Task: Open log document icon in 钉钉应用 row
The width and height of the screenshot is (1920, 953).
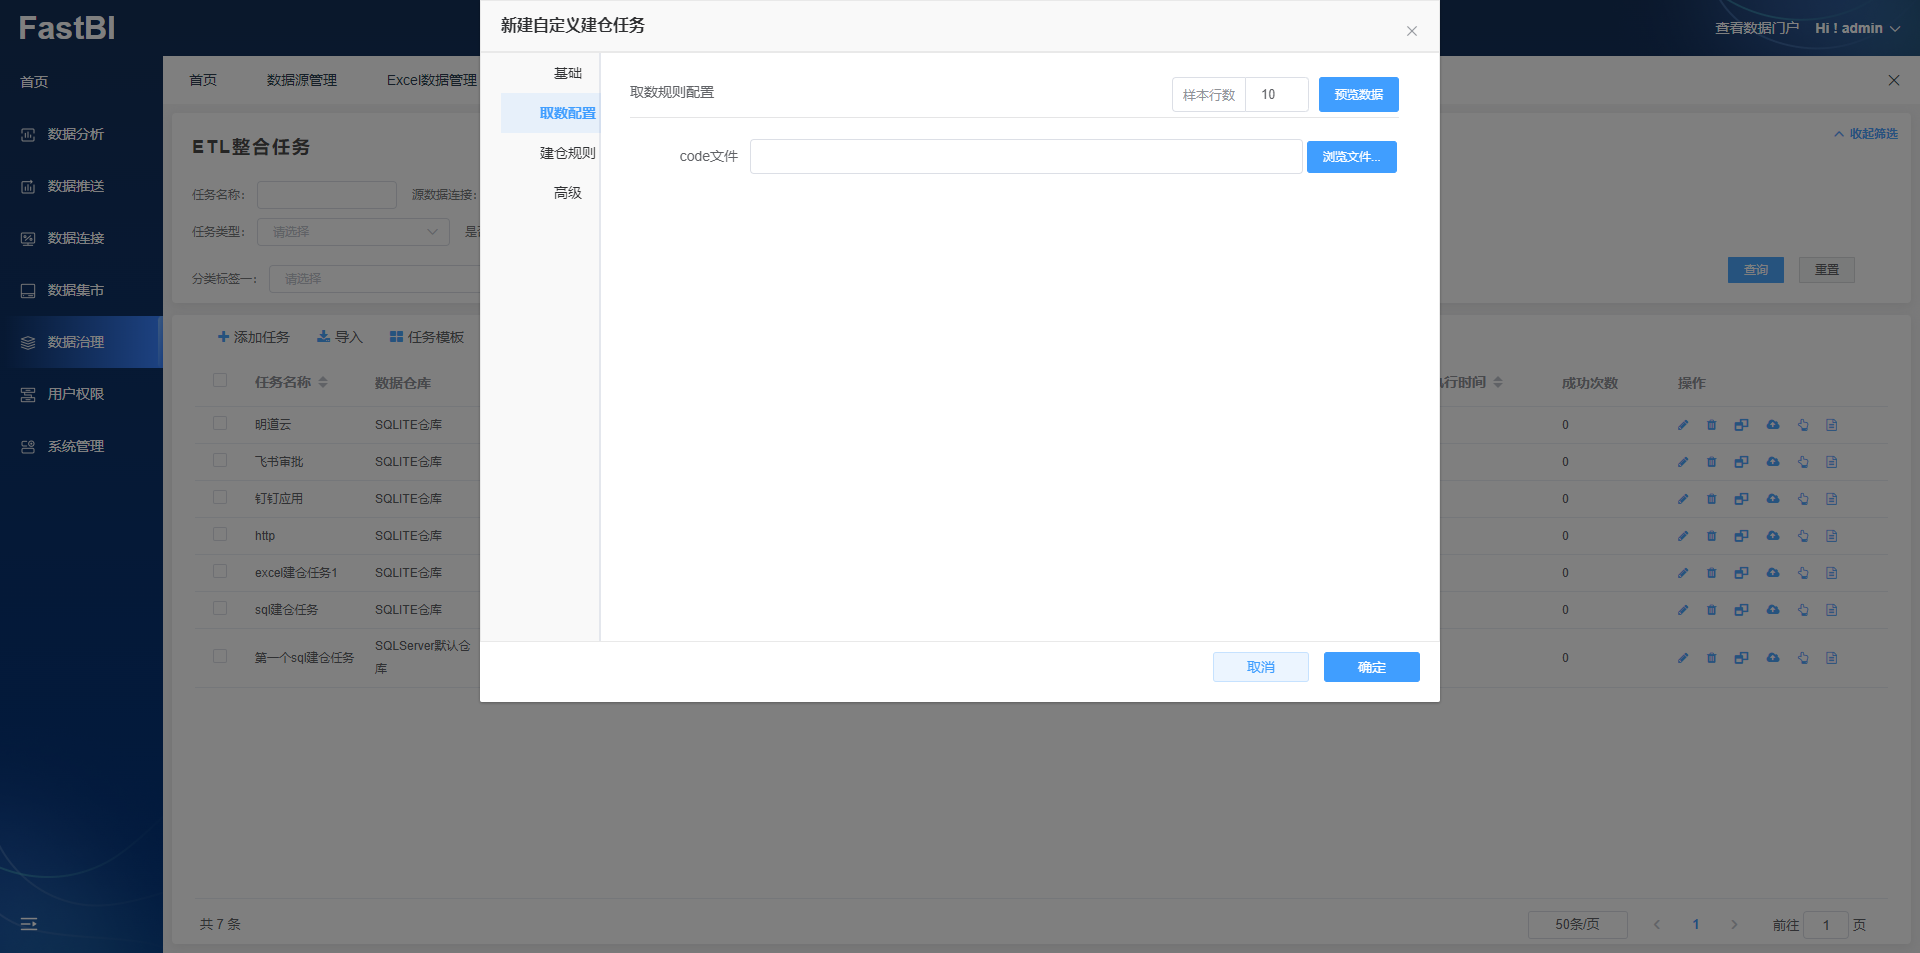Action: [1832, 499]
